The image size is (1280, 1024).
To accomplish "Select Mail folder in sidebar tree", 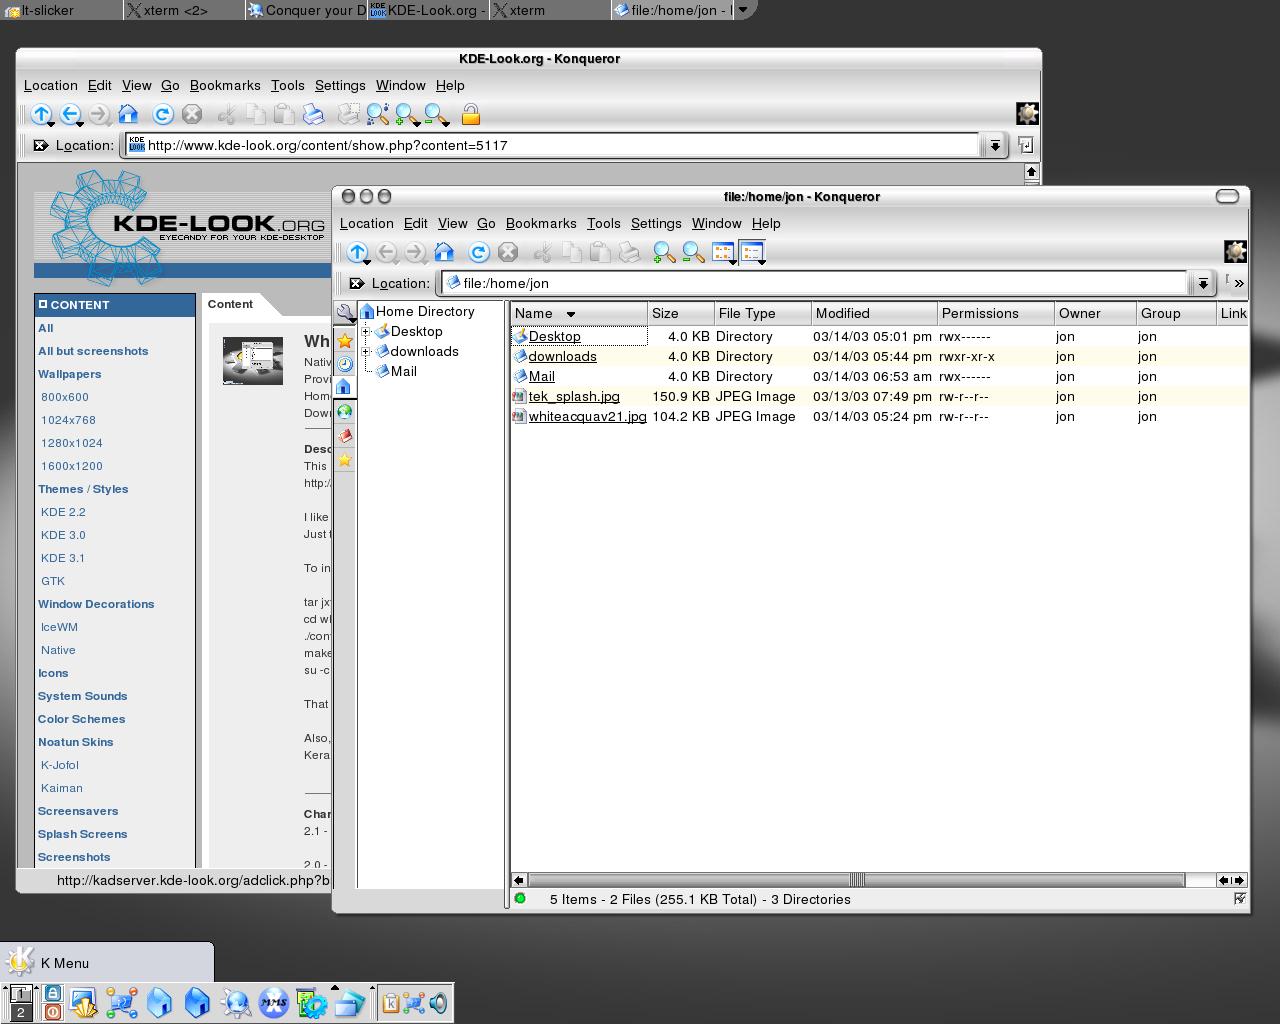I will click(x=404, y=371).
